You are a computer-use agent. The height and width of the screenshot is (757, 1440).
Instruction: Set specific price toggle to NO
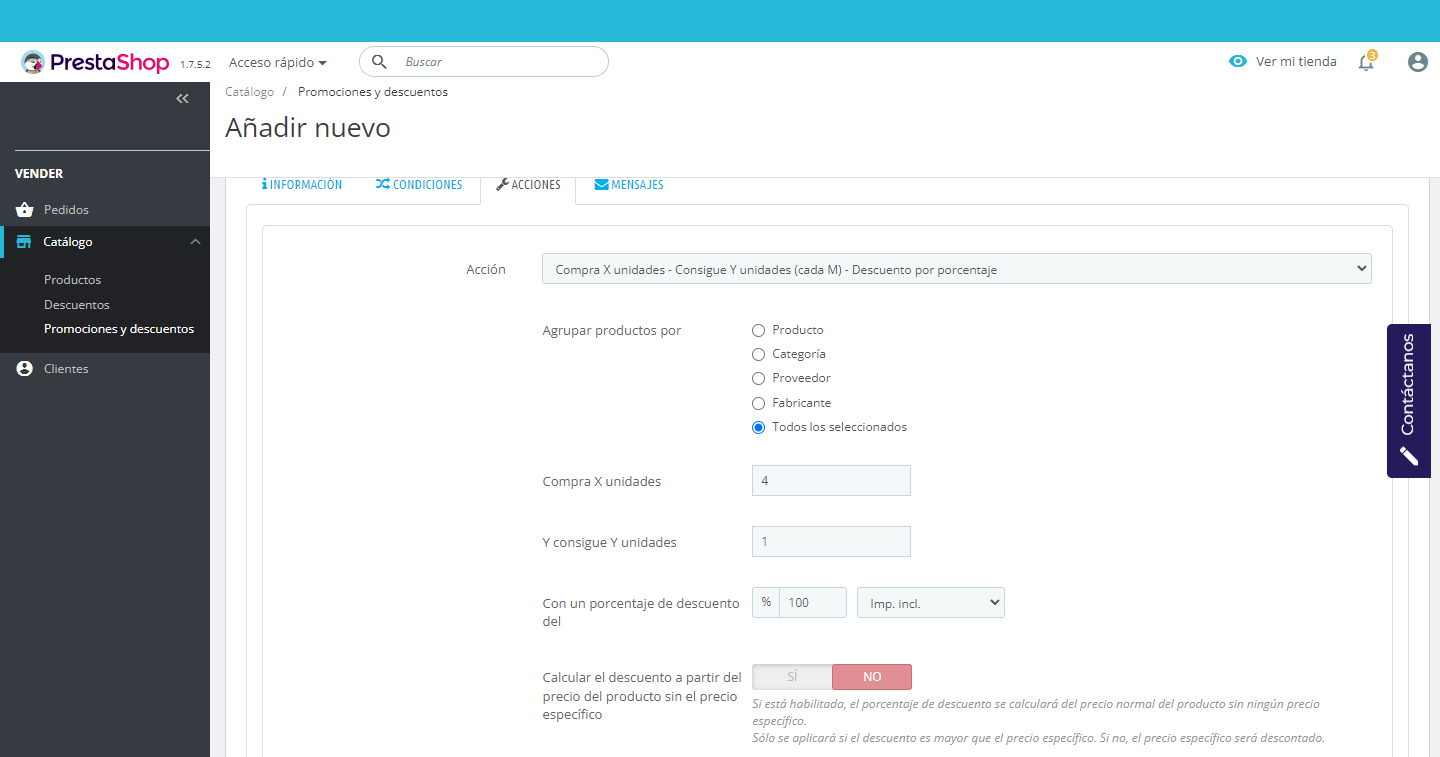(x=872, y=677)
